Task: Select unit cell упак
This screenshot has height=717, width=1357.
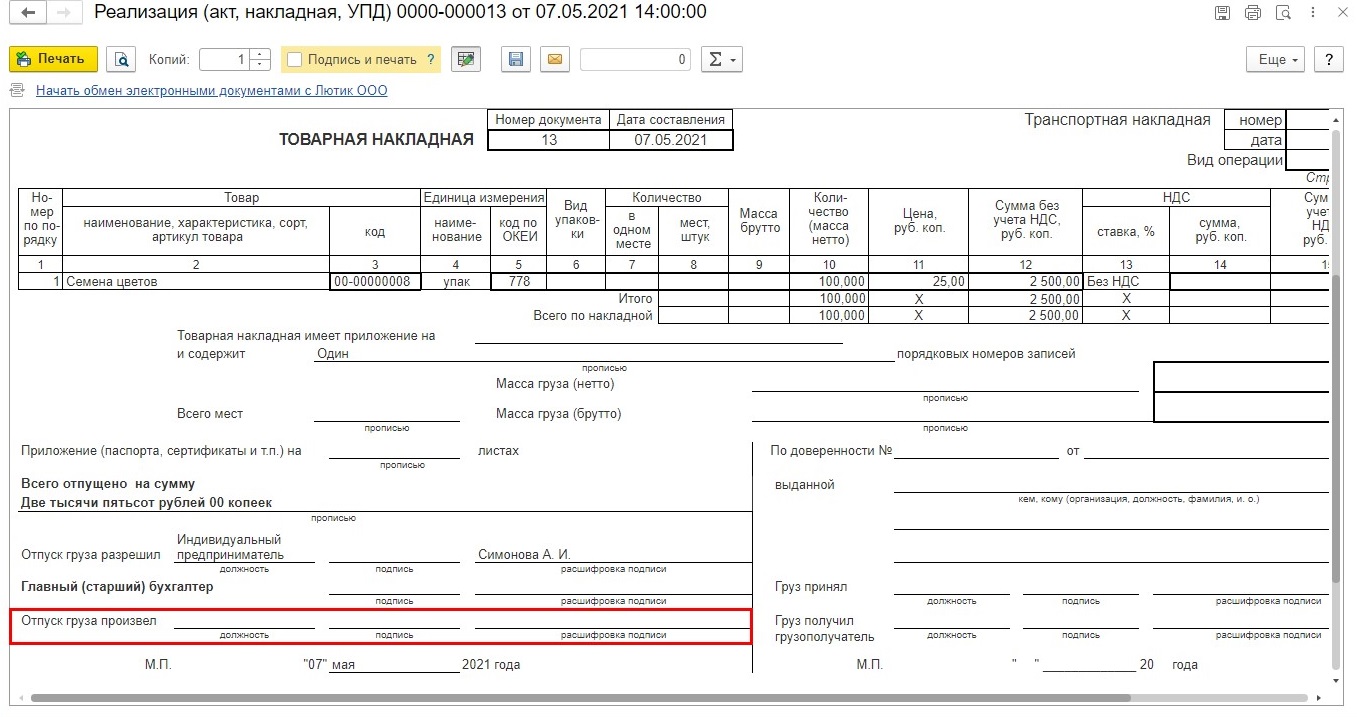Action: click(x=457, y=282)
